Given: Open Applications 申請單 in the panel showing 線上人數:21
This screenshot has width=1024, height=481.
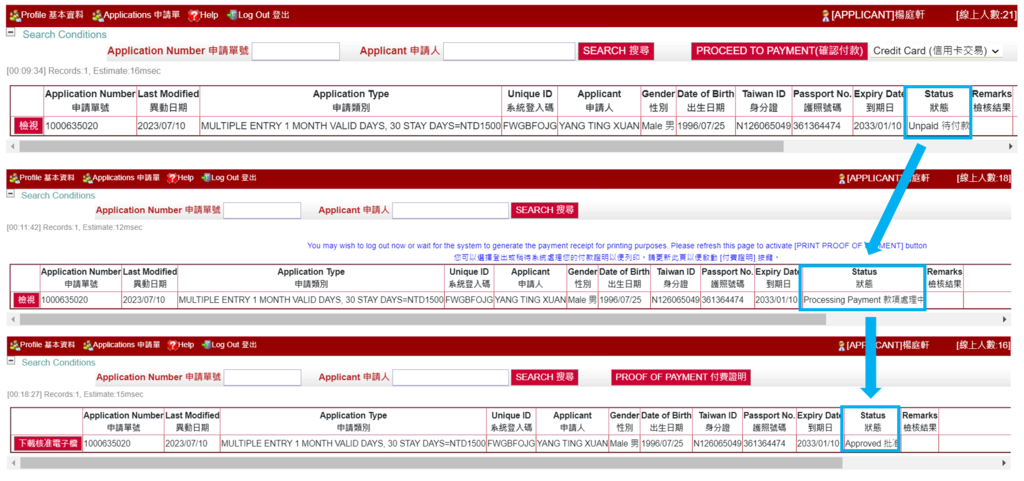Looking at the screenshot, I should (135, 14).
